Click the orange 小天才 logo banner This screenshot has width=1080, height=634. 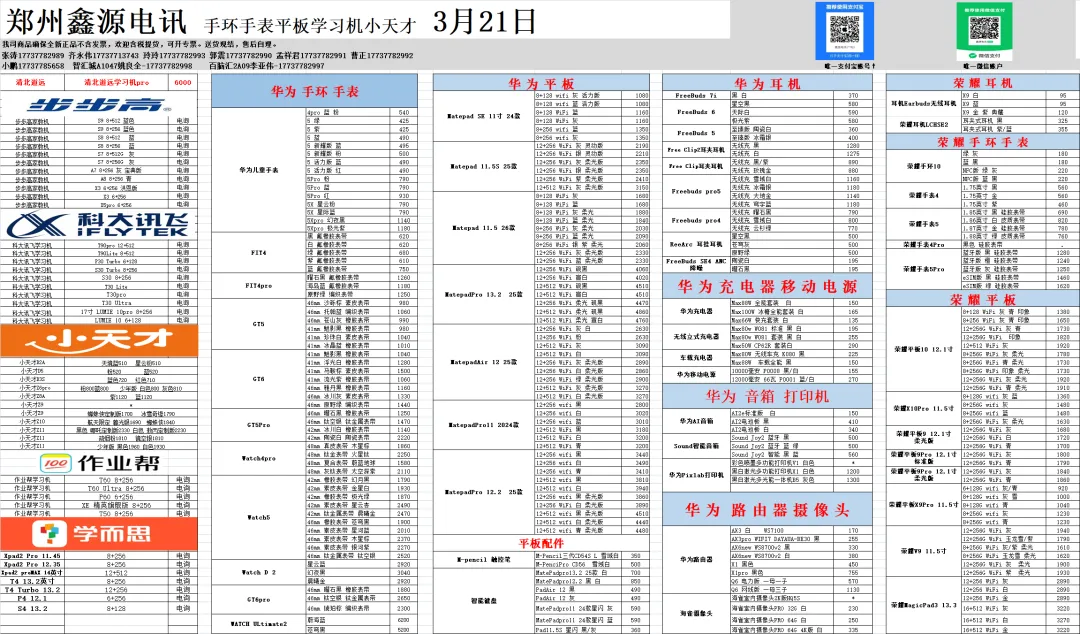click(x=99, y=340)
